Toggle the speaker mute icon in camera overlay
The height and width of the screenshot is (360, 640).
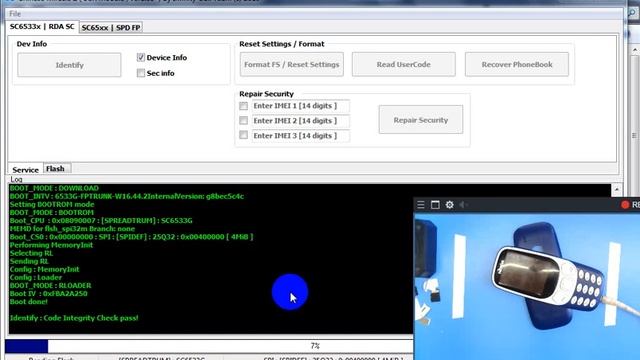pyautogui.click(x=463, y=204)
